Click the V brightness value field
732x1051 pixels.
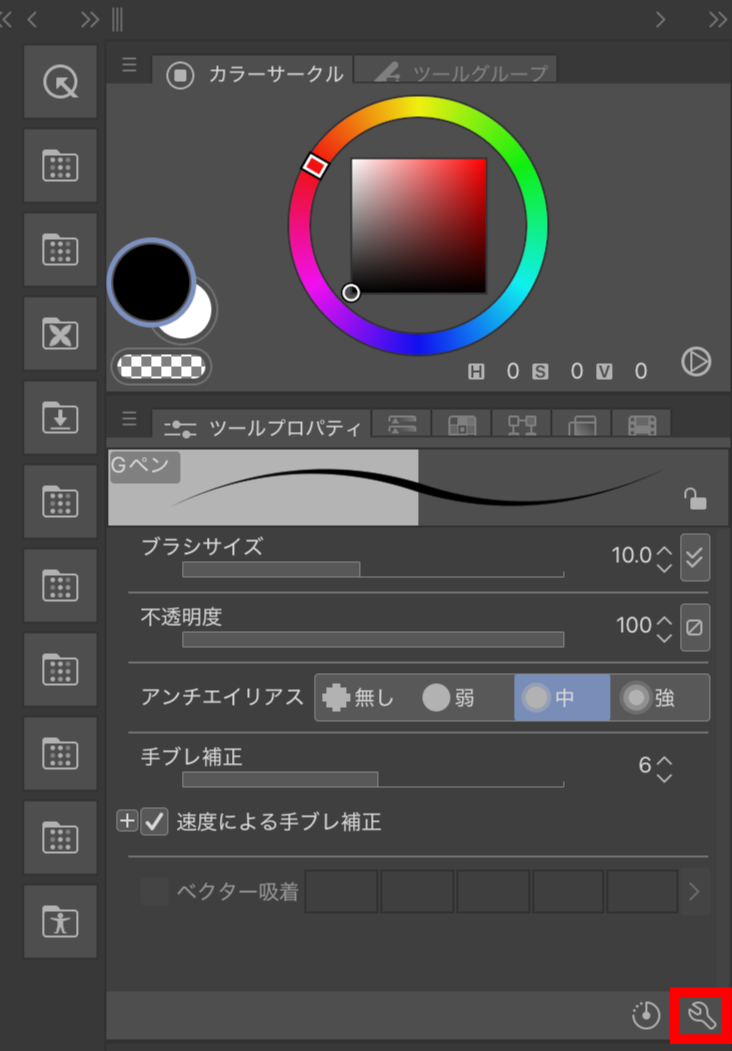(642, 371)
